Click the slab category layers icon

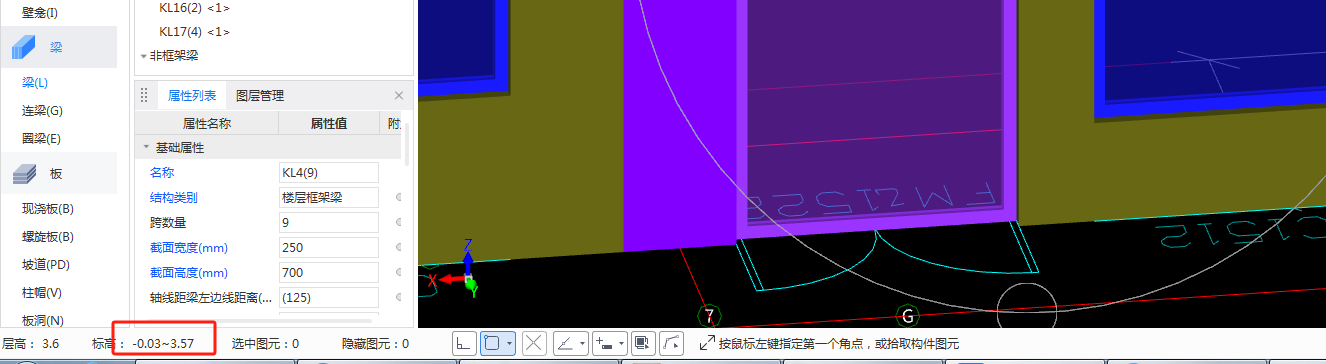click(24, 174)
